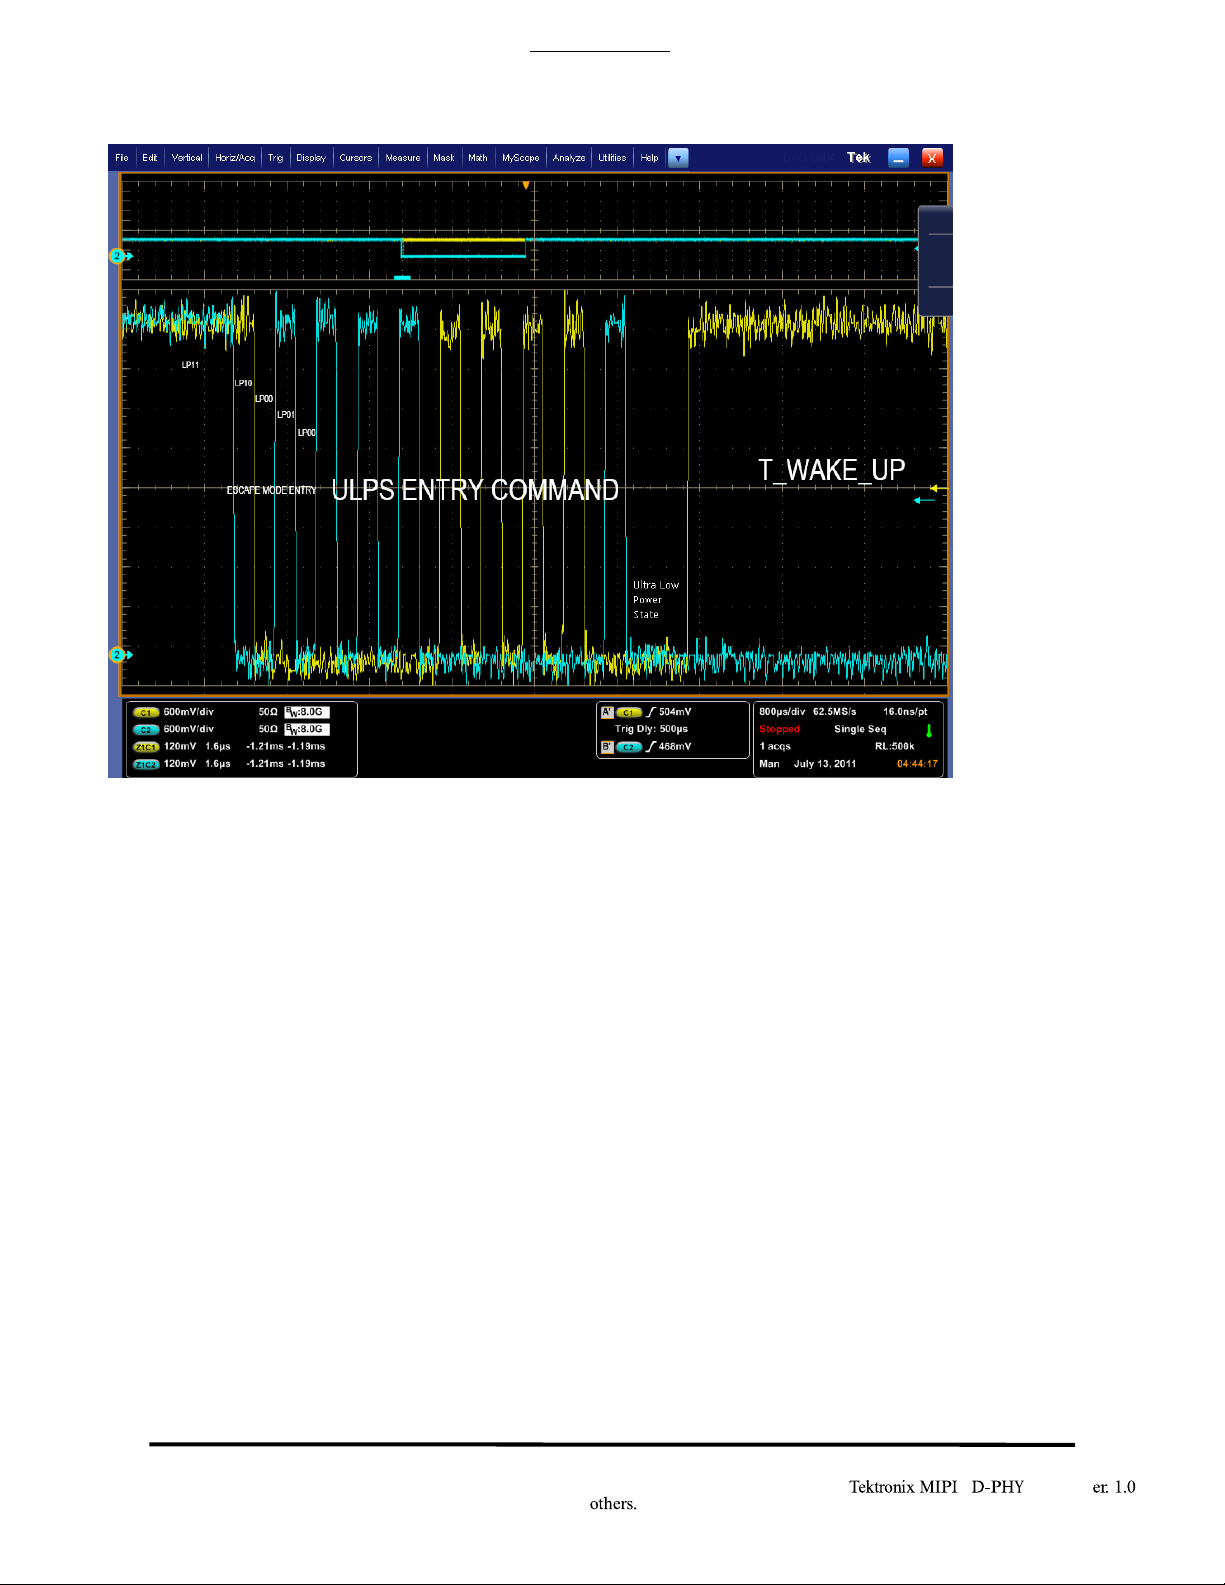Select the cyan C2 channel badge
Viewport: 1225px width, 1585px height.
coord(146,730)
